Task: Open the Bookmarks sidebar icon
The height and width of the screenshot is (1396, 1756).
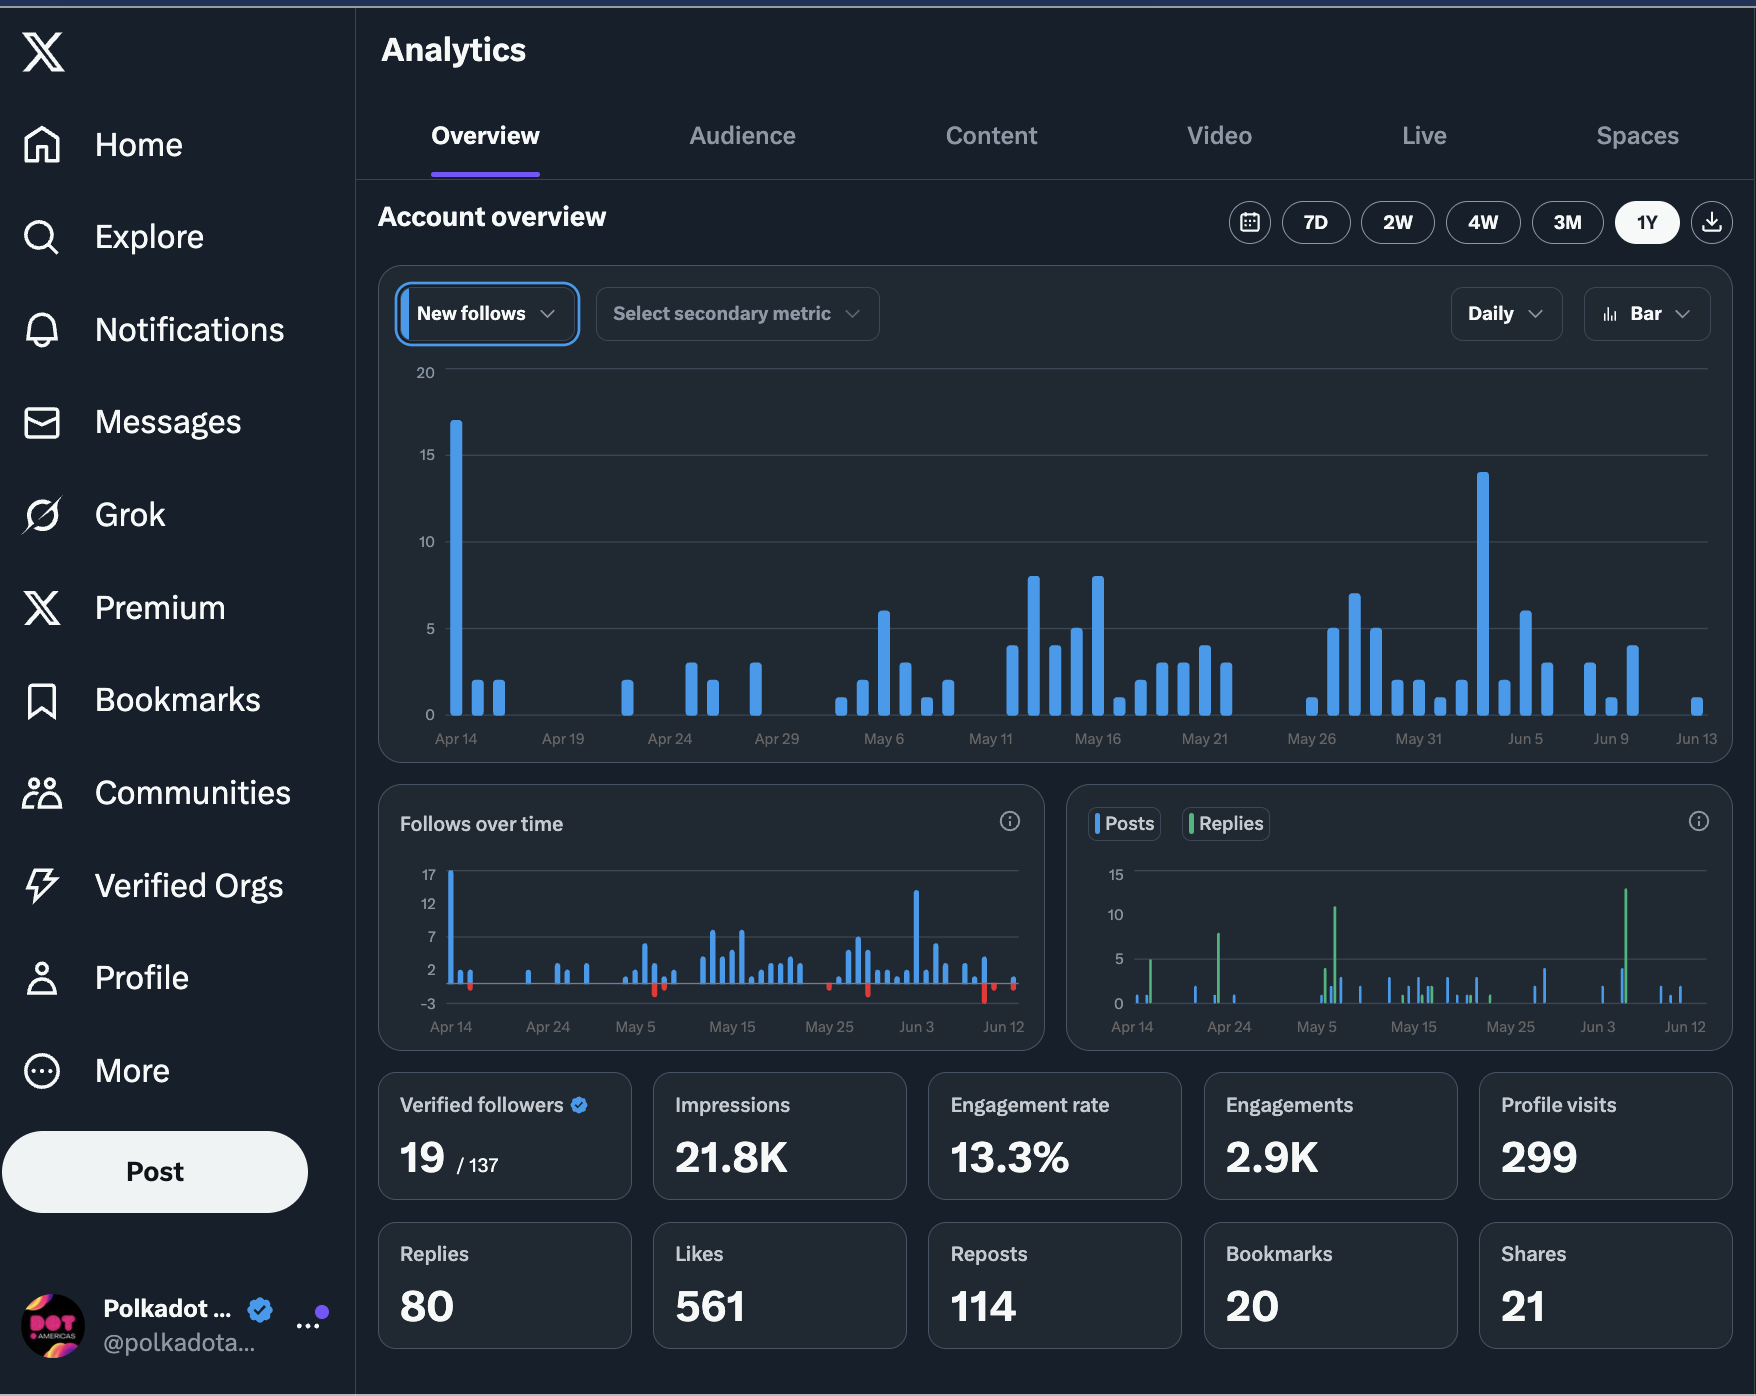Action: (x=42, y=701)
